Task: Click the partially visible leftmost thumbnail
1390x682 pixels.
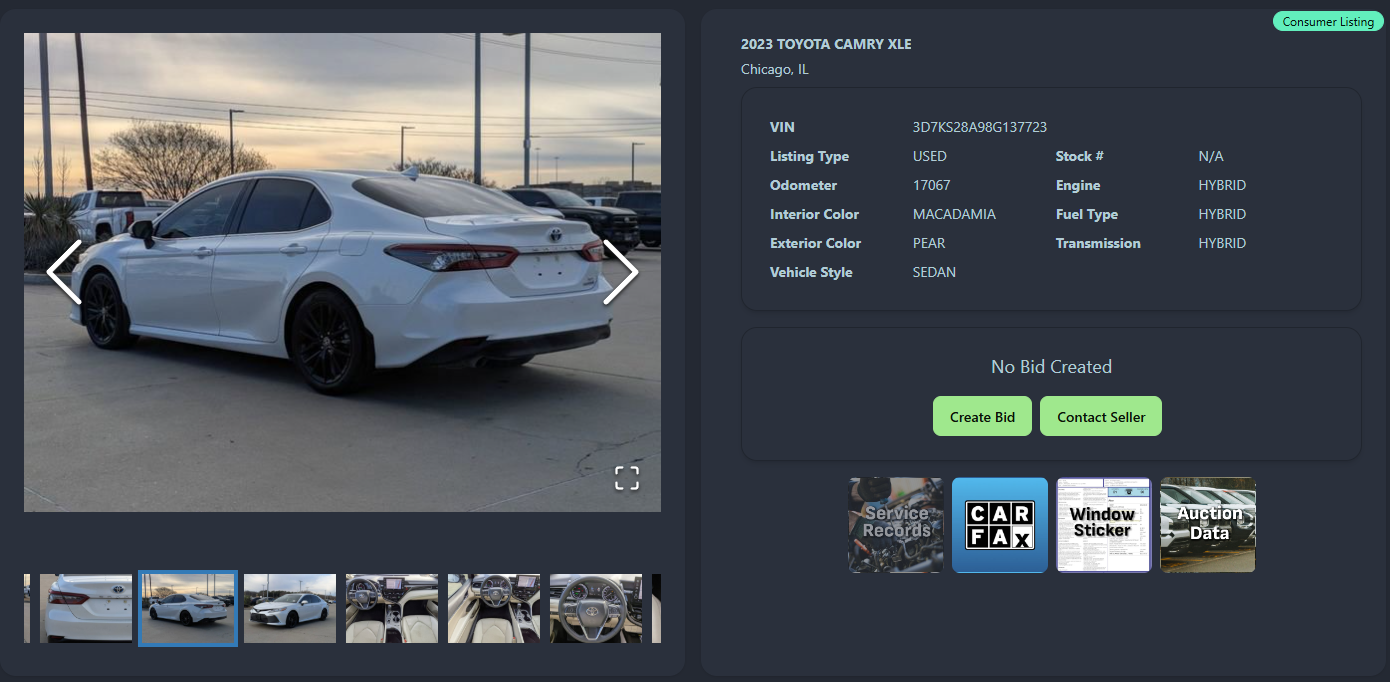Action: [27, 608]
